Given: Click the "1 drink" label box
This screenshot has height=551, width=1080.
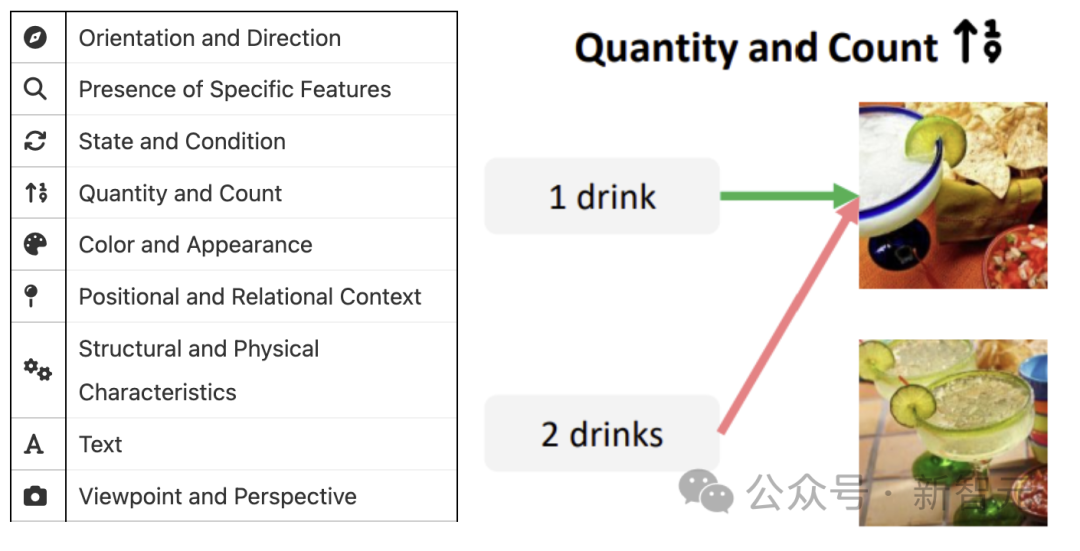Looking at the screenshot, I should [602, 196].
